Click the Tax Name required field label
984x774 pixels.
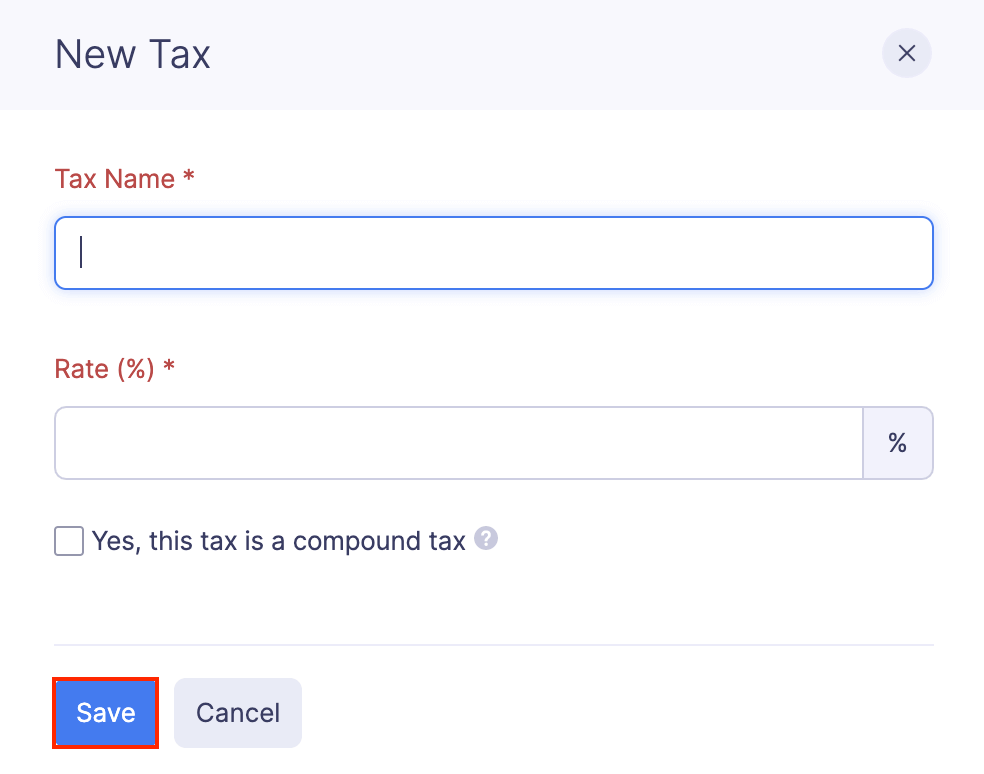point(123,178)
